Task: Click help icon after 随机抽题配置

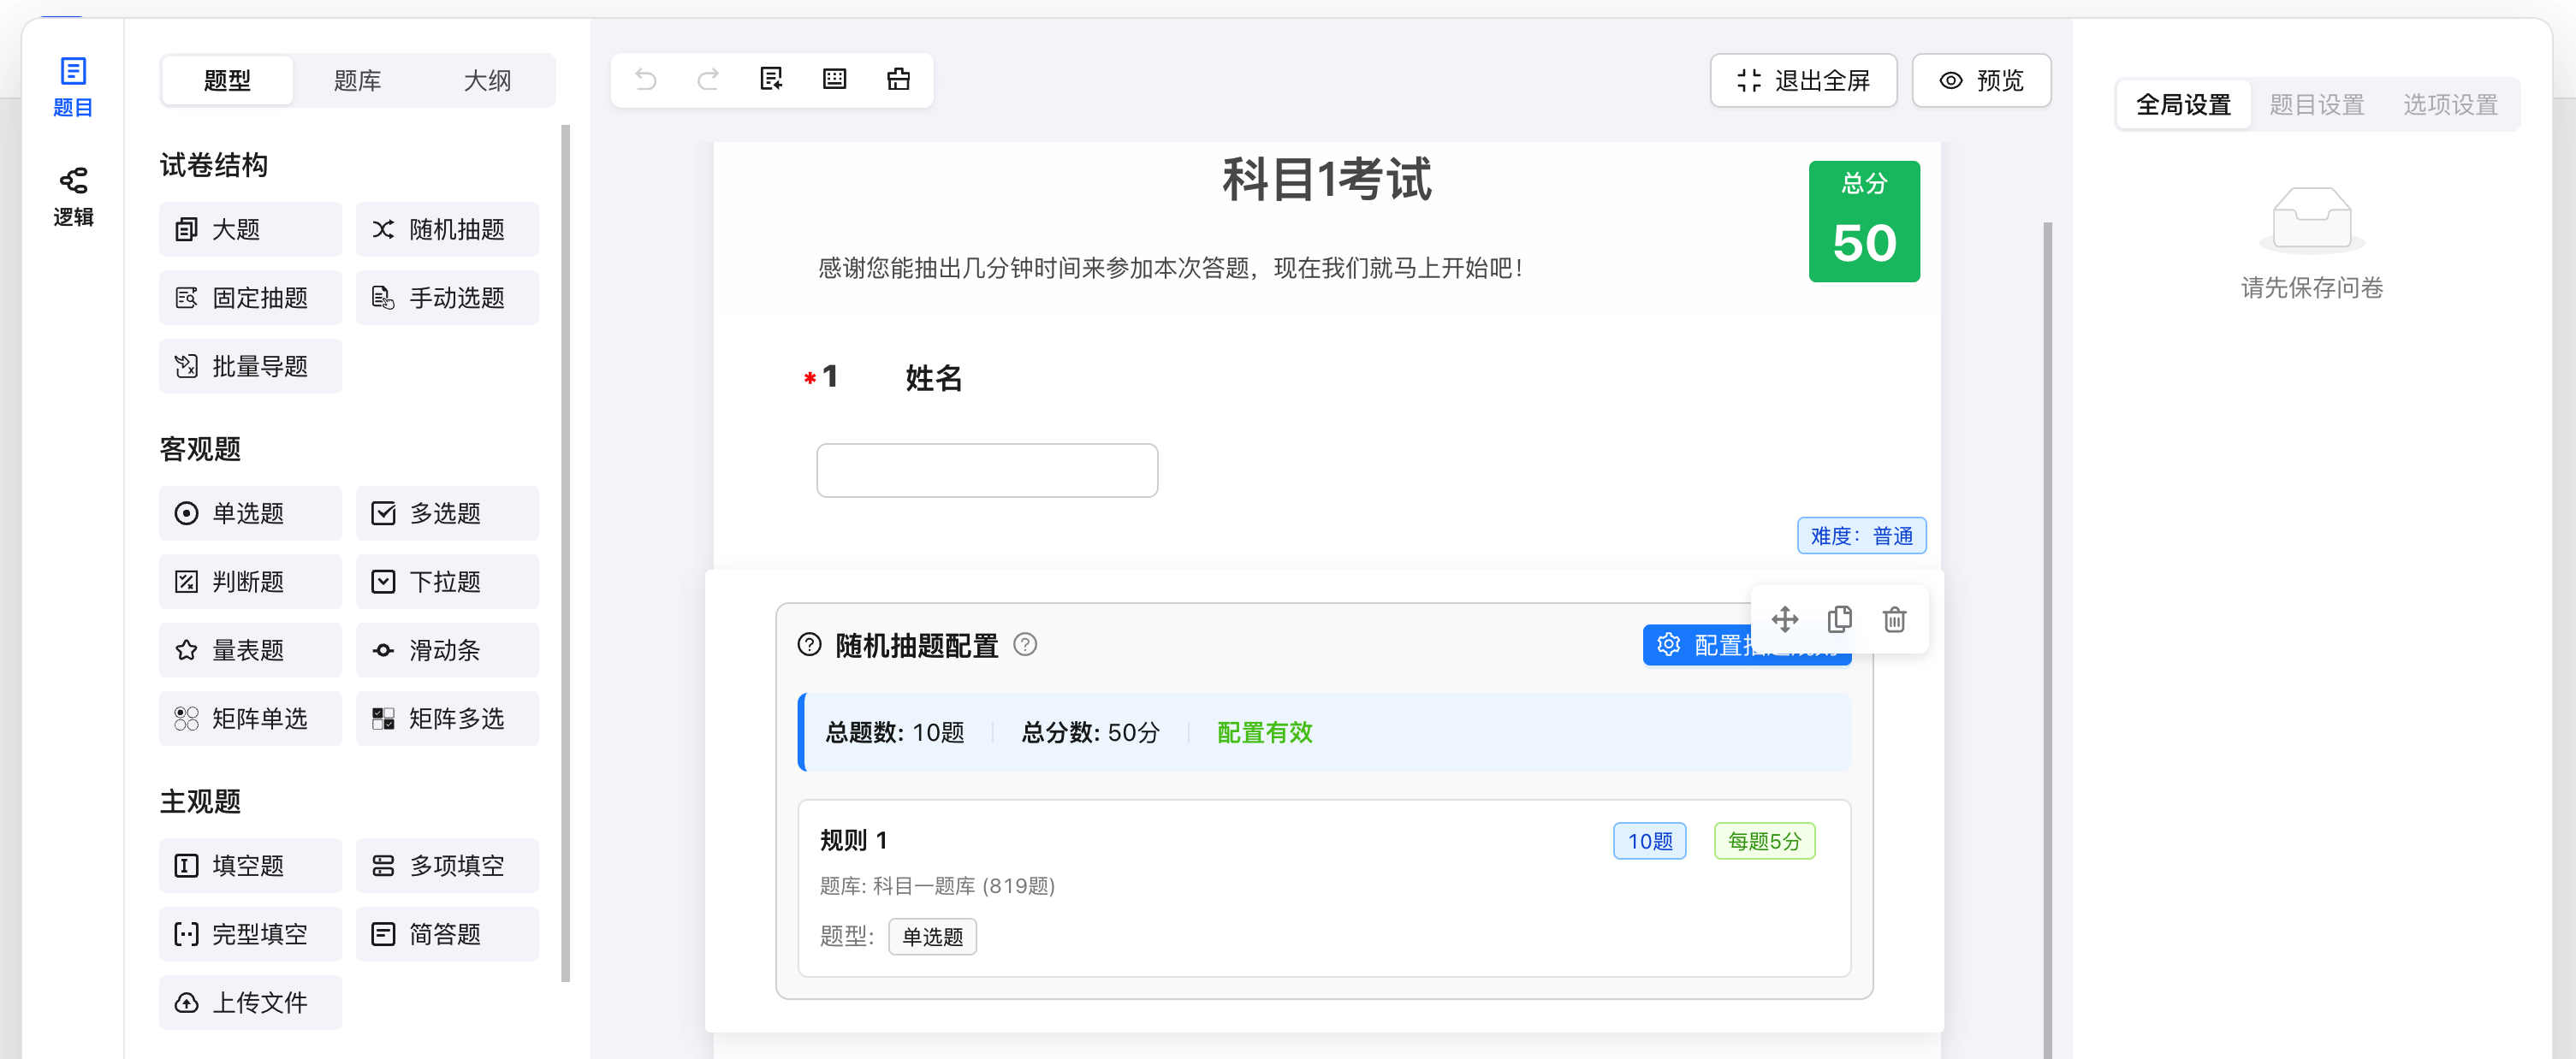Action: pyautogui.click(x=1024, y=644)
